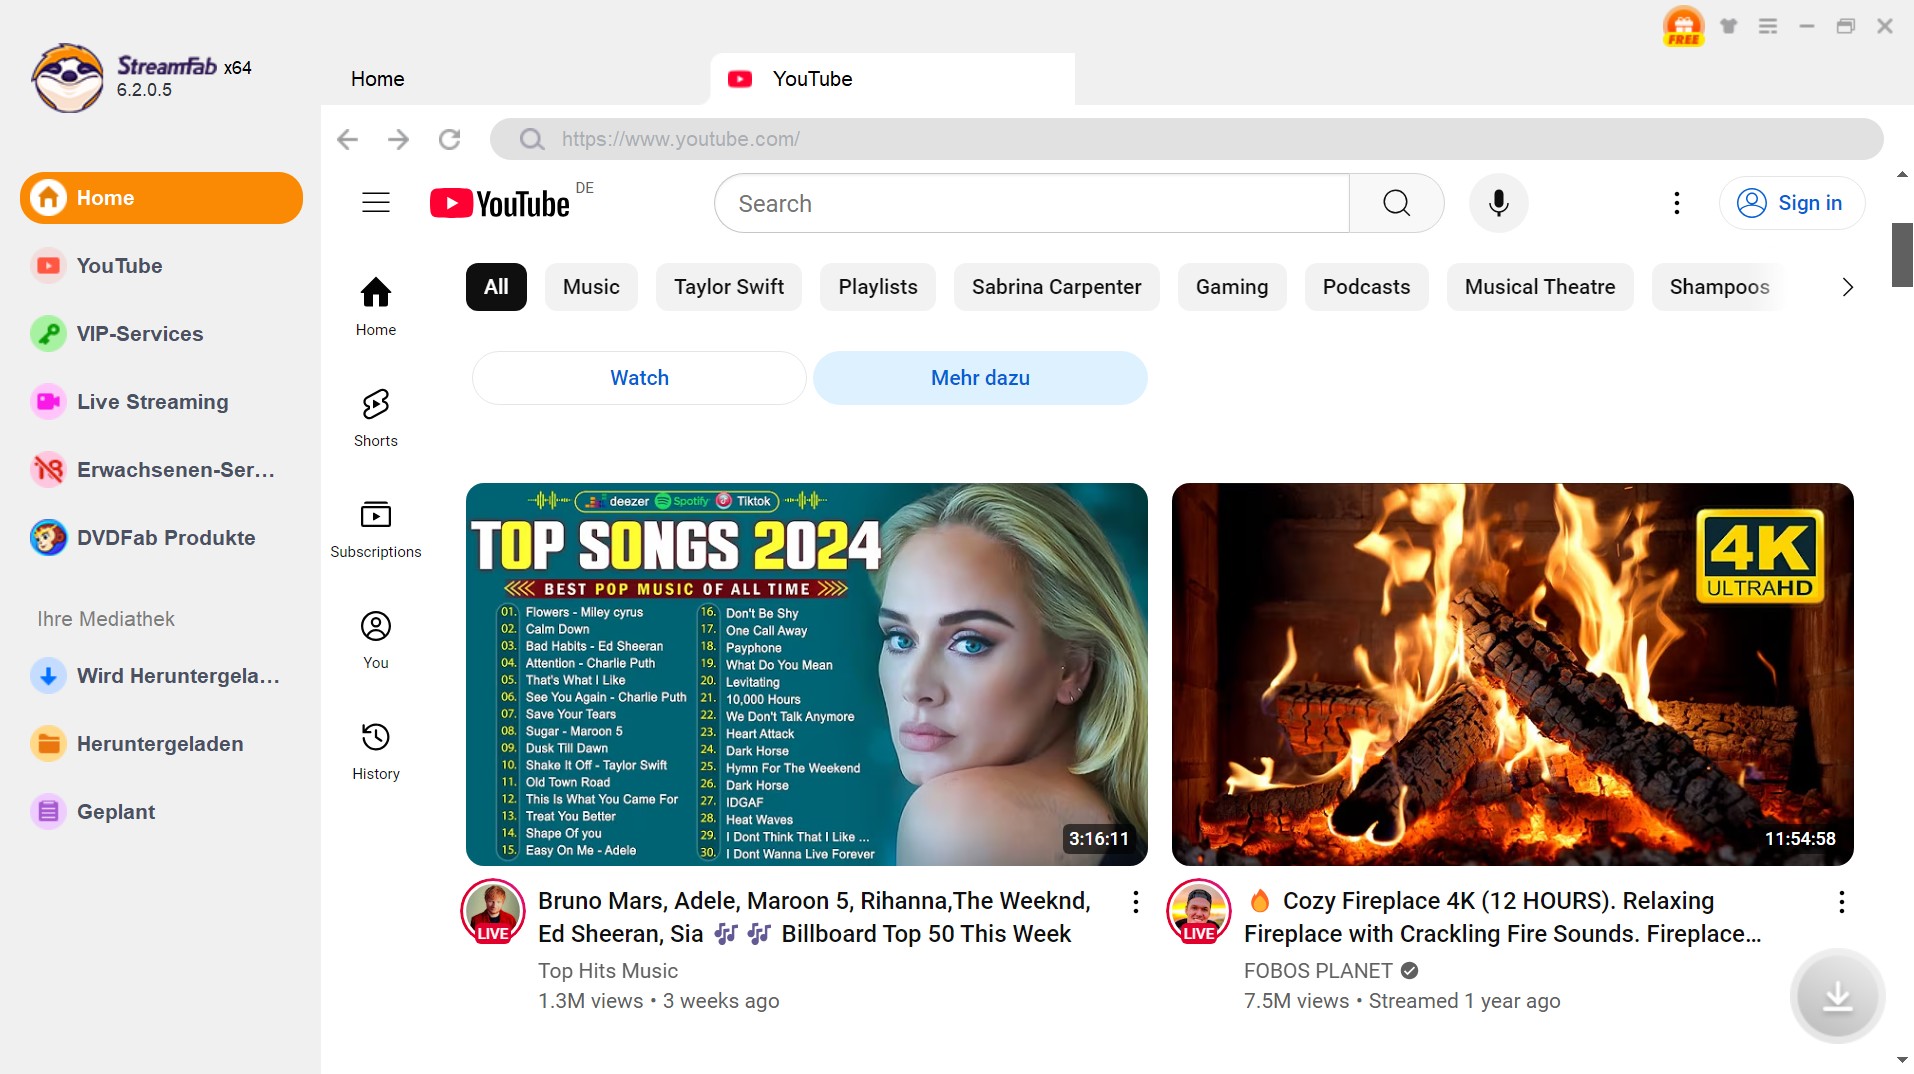Open History in the mini sidebar

[376, 751]
